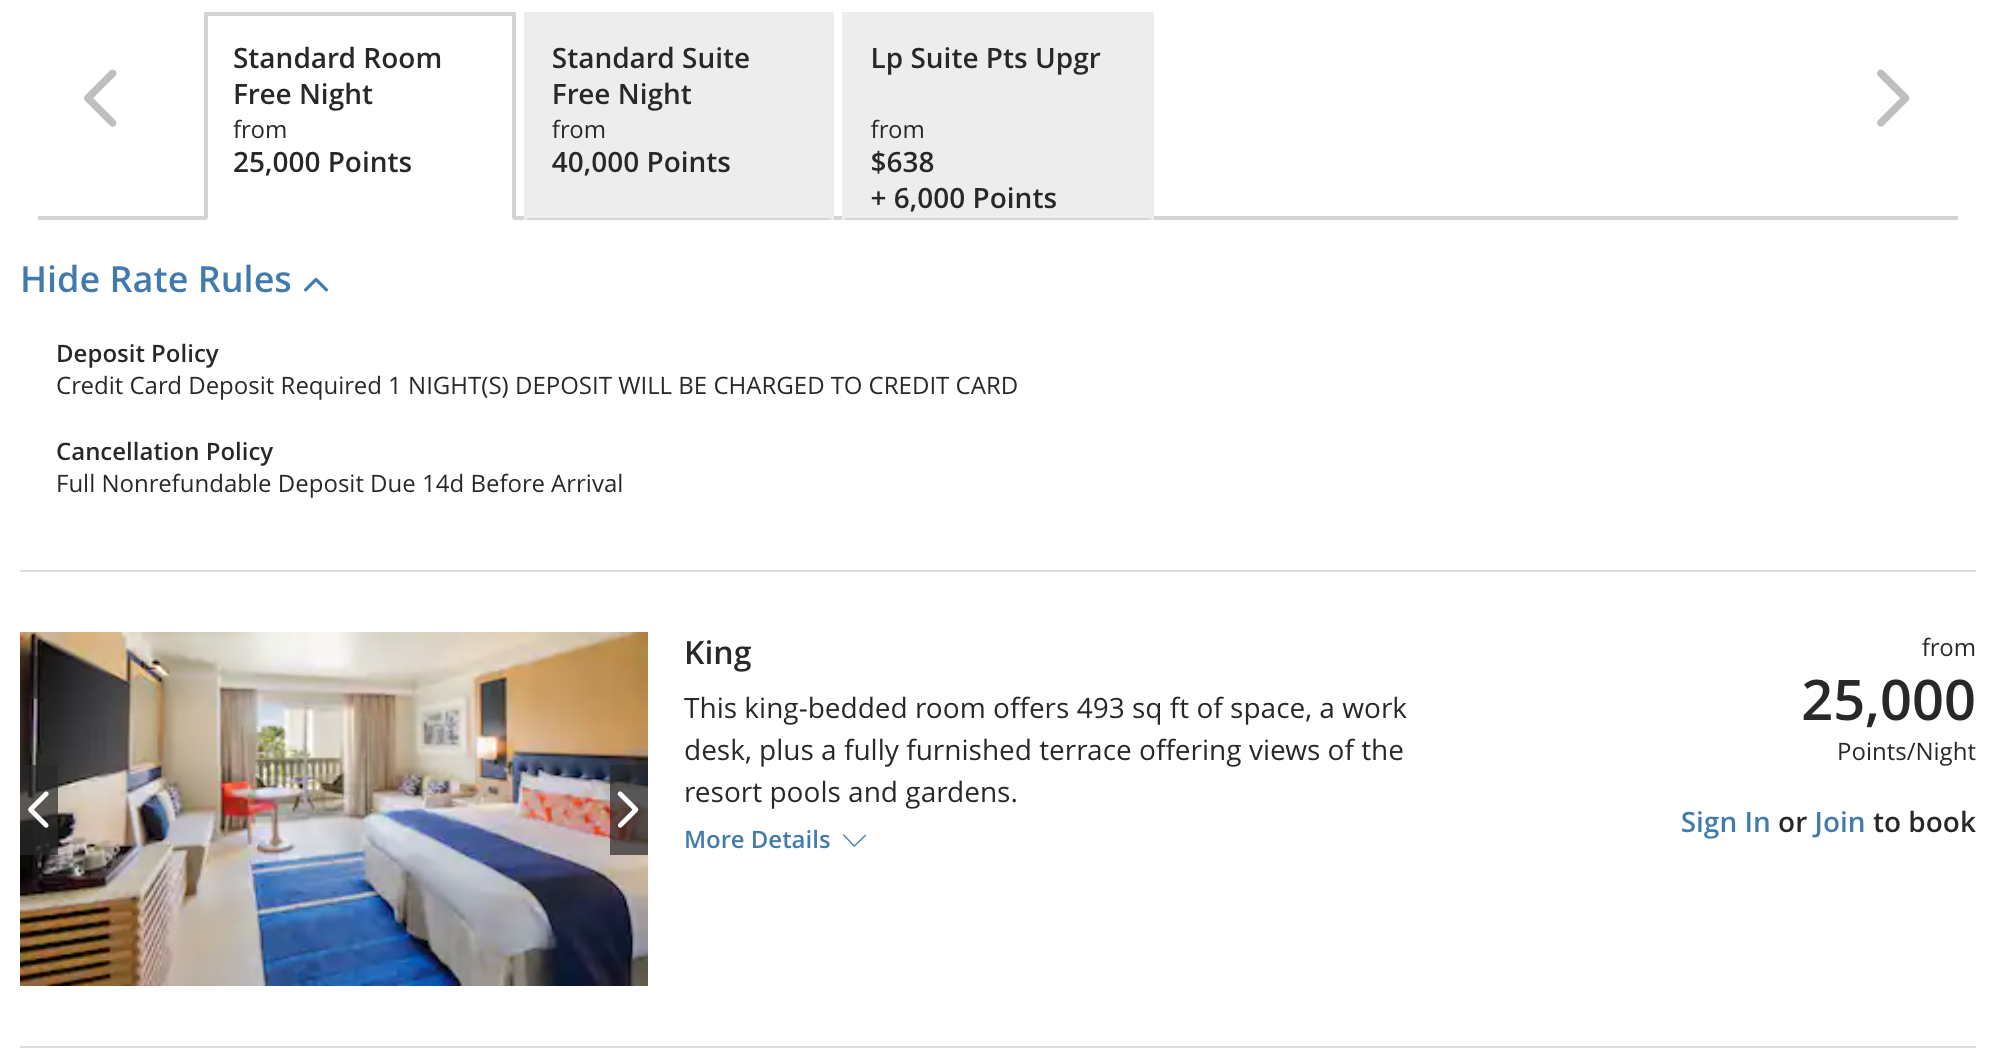Expand More Details for the King room
This screenshot has width=1998, height=1058.
(756, 839)
